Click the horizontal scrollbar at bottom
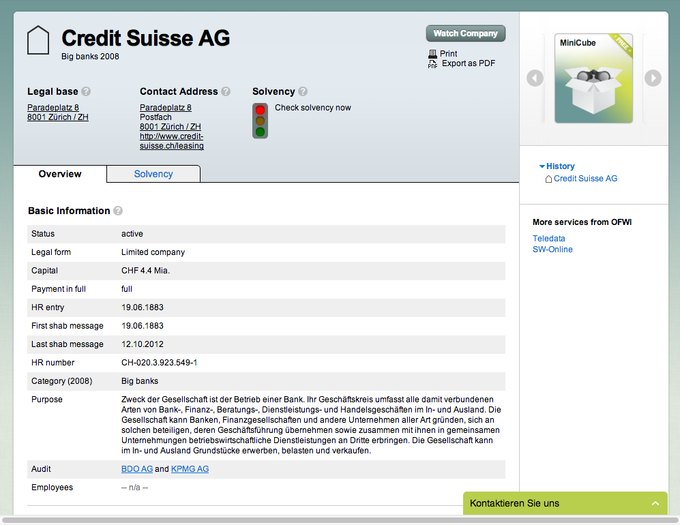The height and width of the screenshot is (525, 680). [x=340, y=520]
